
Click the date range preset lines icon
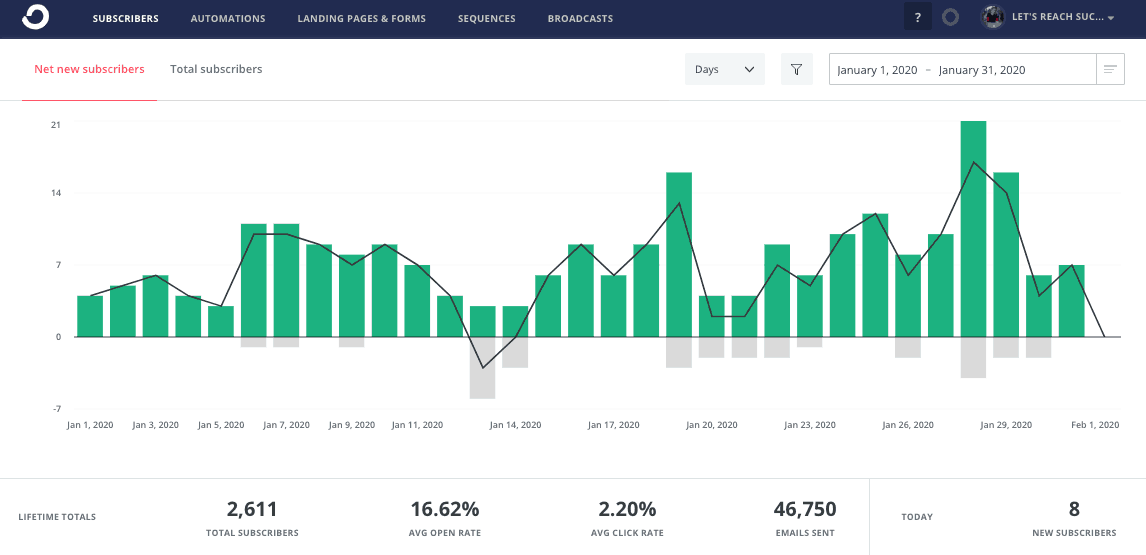tap(1110, 69)
